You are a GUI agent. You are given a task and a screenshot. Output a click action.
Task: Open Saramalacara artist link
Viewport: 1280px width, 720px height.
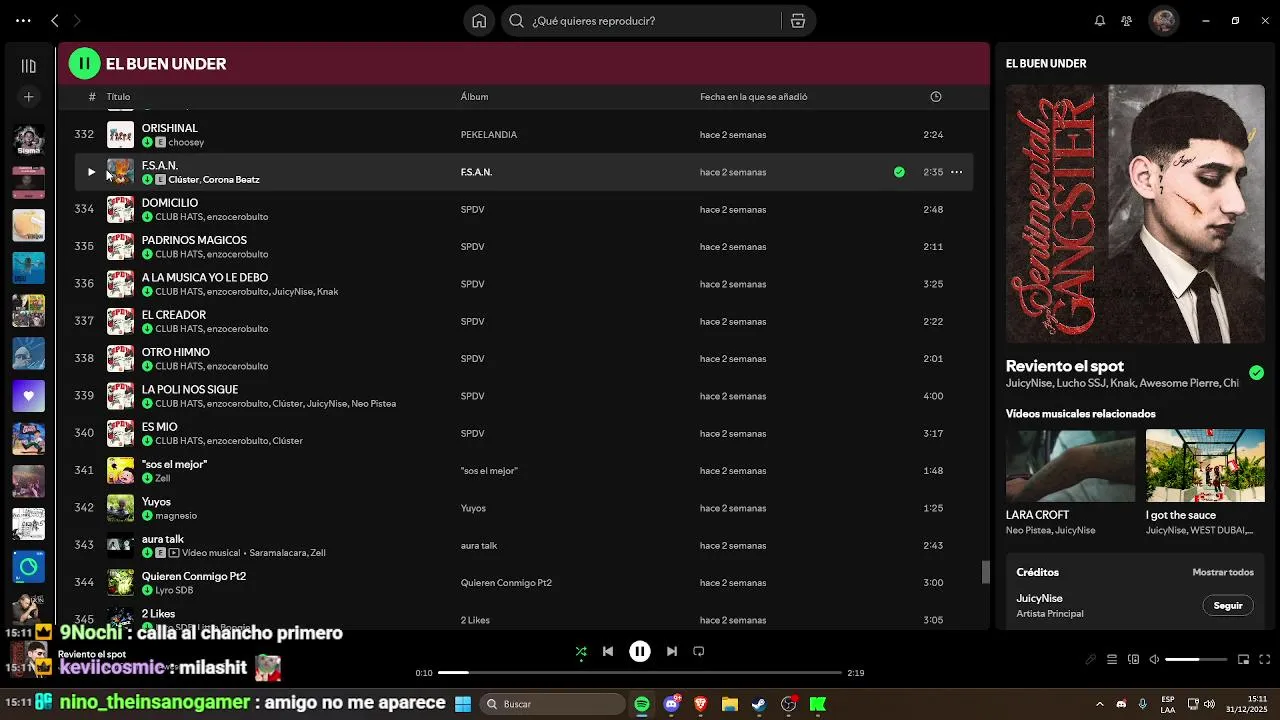[278, 553]
